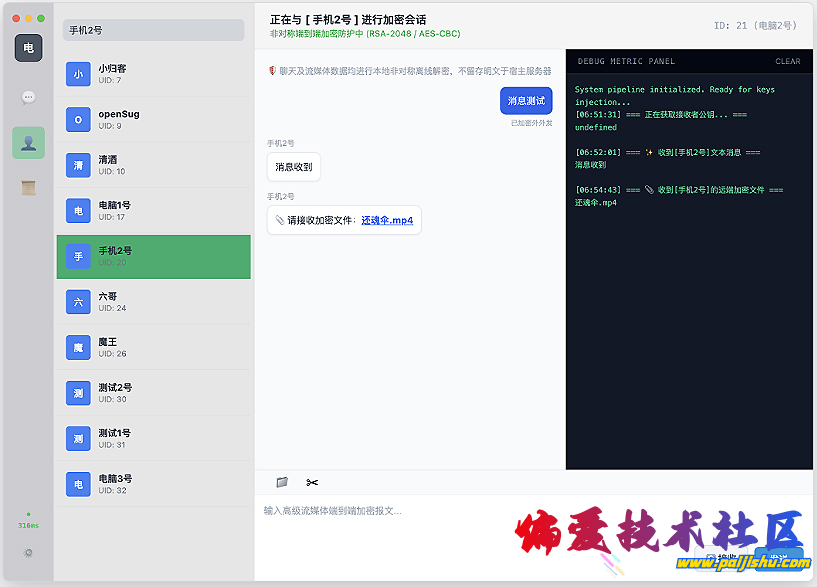Click the ID: 21 (电脑2号) header label
Image resolution: width=817 pixels, height=587 pixels.
point(755,26)
